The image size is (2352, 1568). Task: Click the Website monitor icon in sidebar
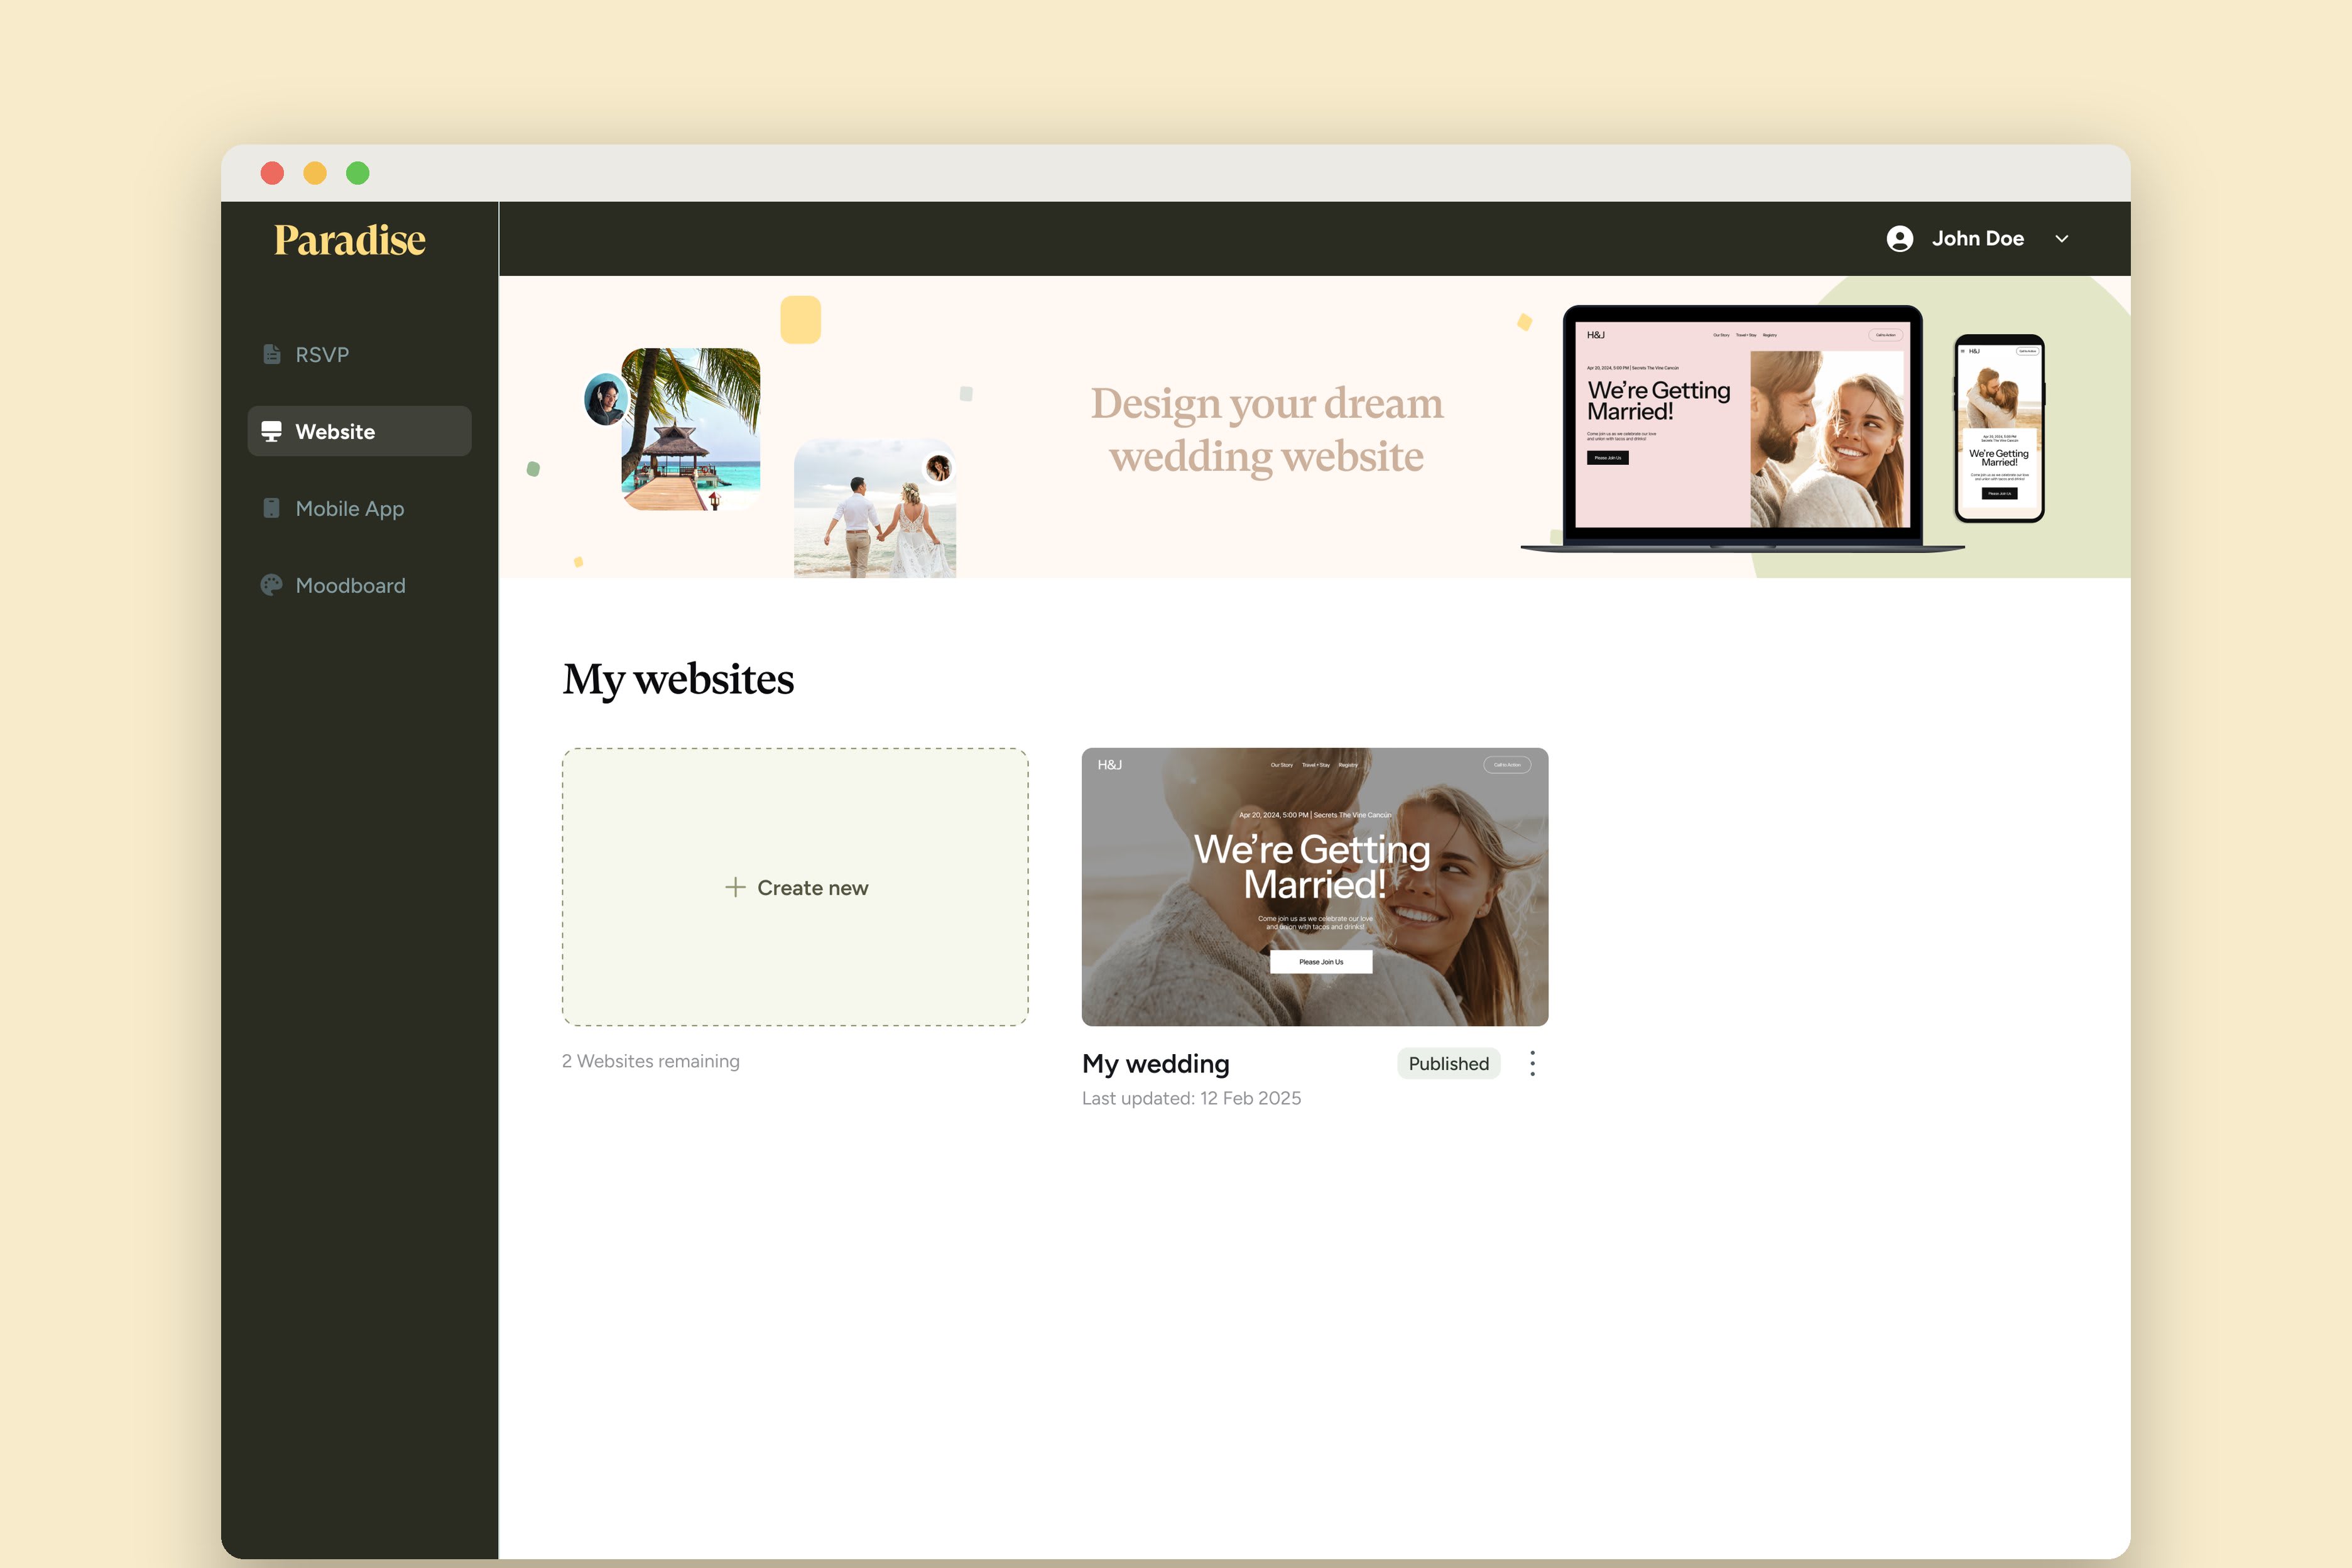pos(271,431)
